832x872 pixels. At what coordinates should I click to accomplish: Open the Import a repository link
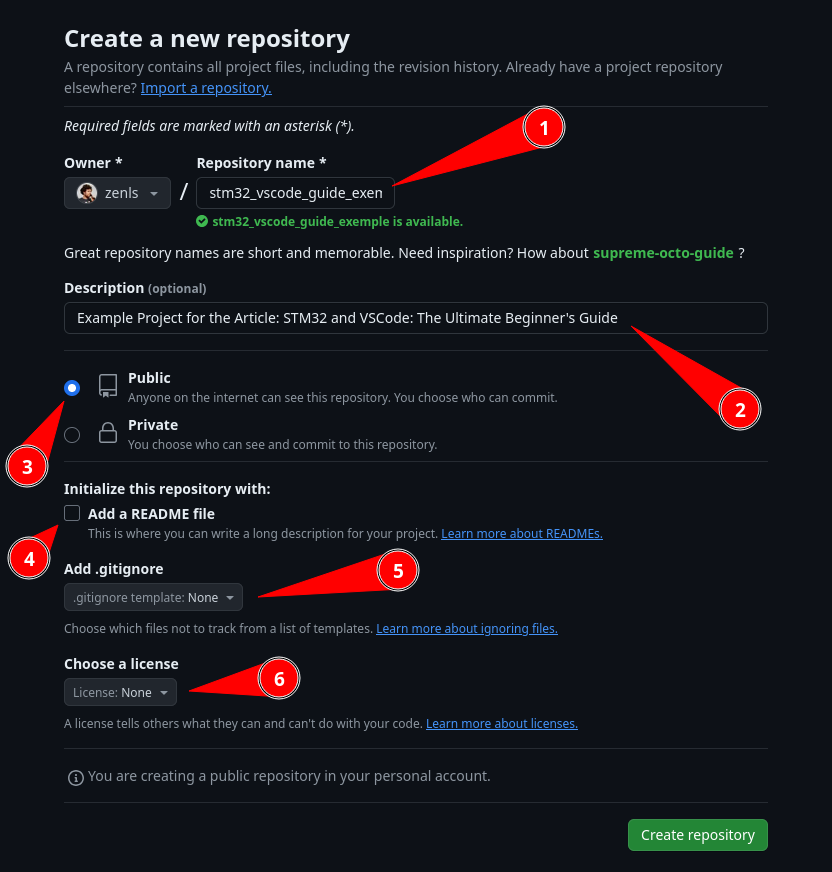tap(206, 88)
